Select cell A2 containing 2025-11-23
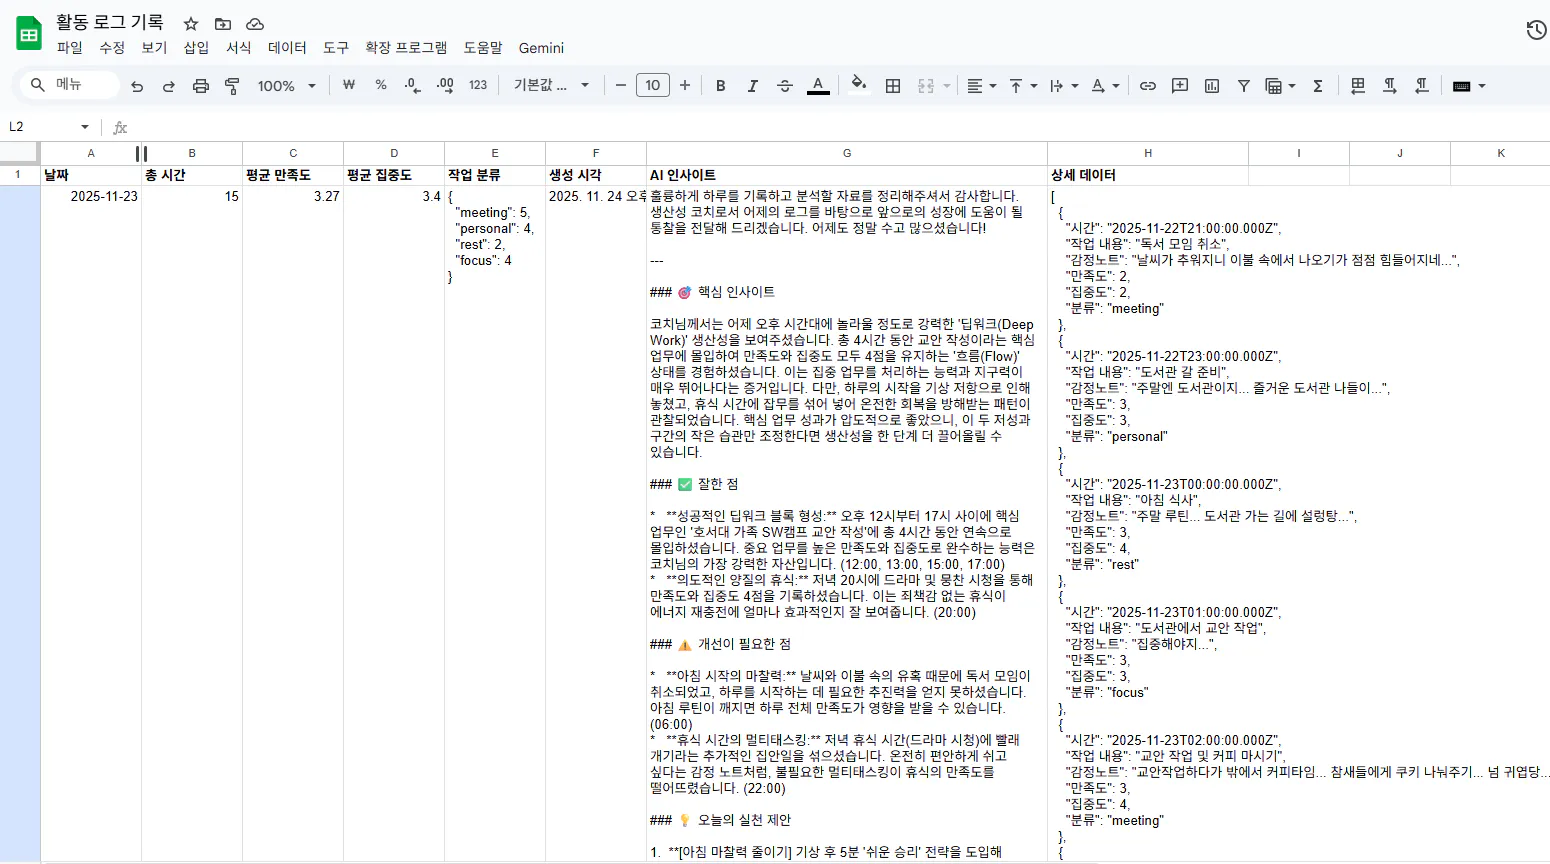This screenshot has width=1550, height=864. tap(91, 196)
